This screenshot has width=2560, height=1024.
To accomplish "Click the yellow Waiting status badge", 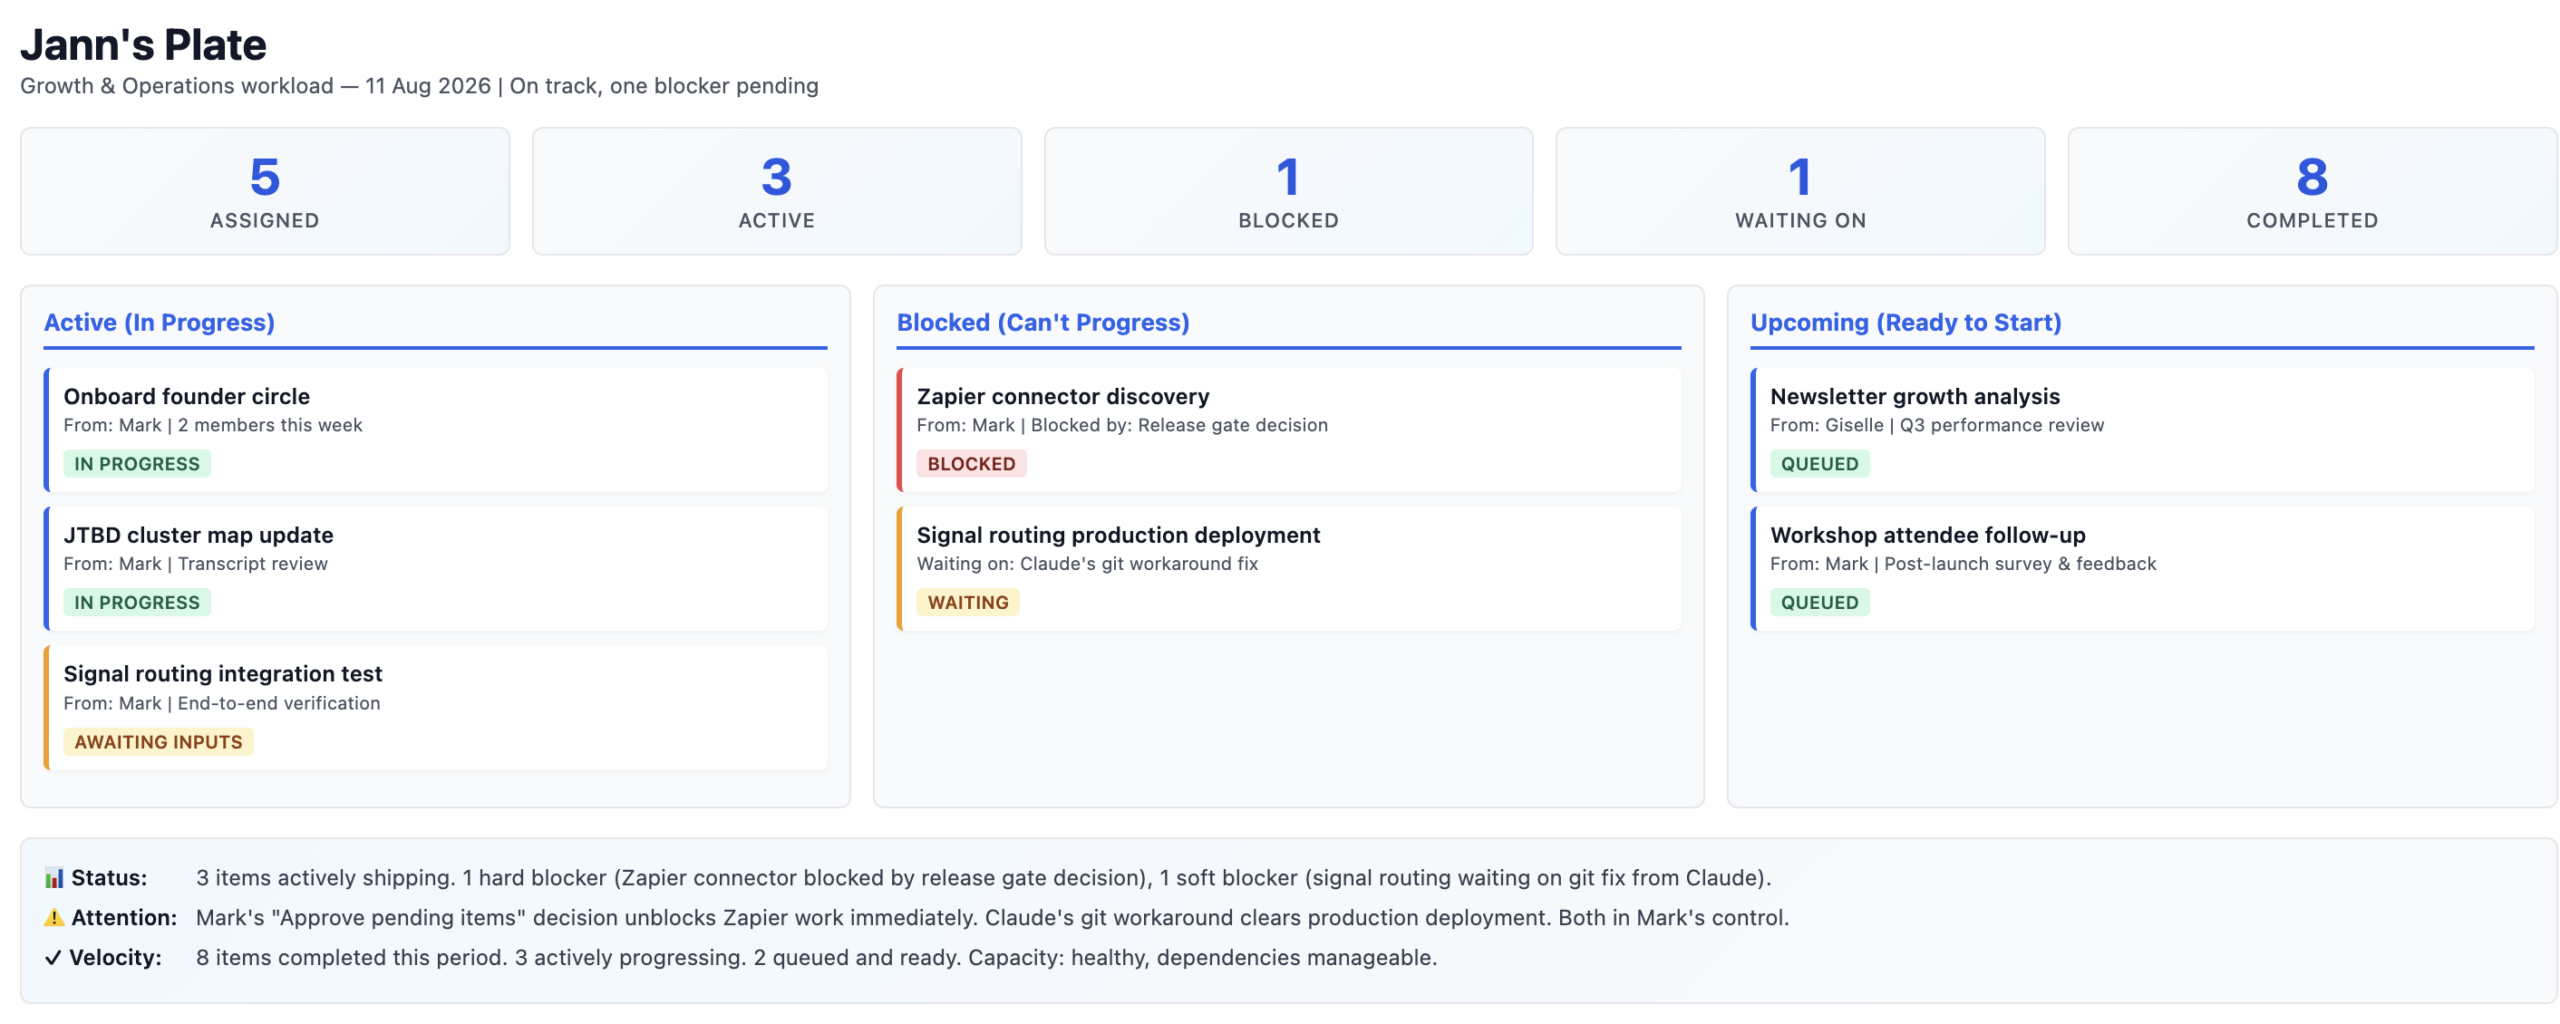I will click(968, 603).
